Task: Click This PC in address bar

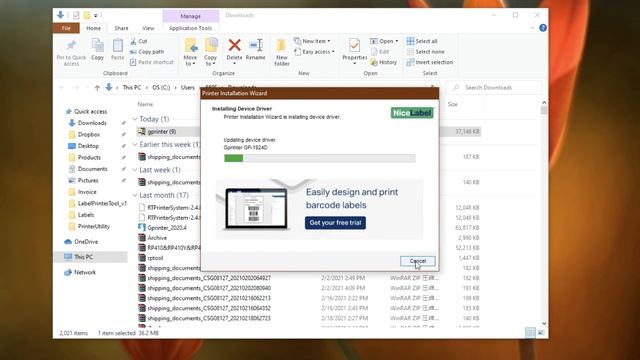Action: [132, 88]
